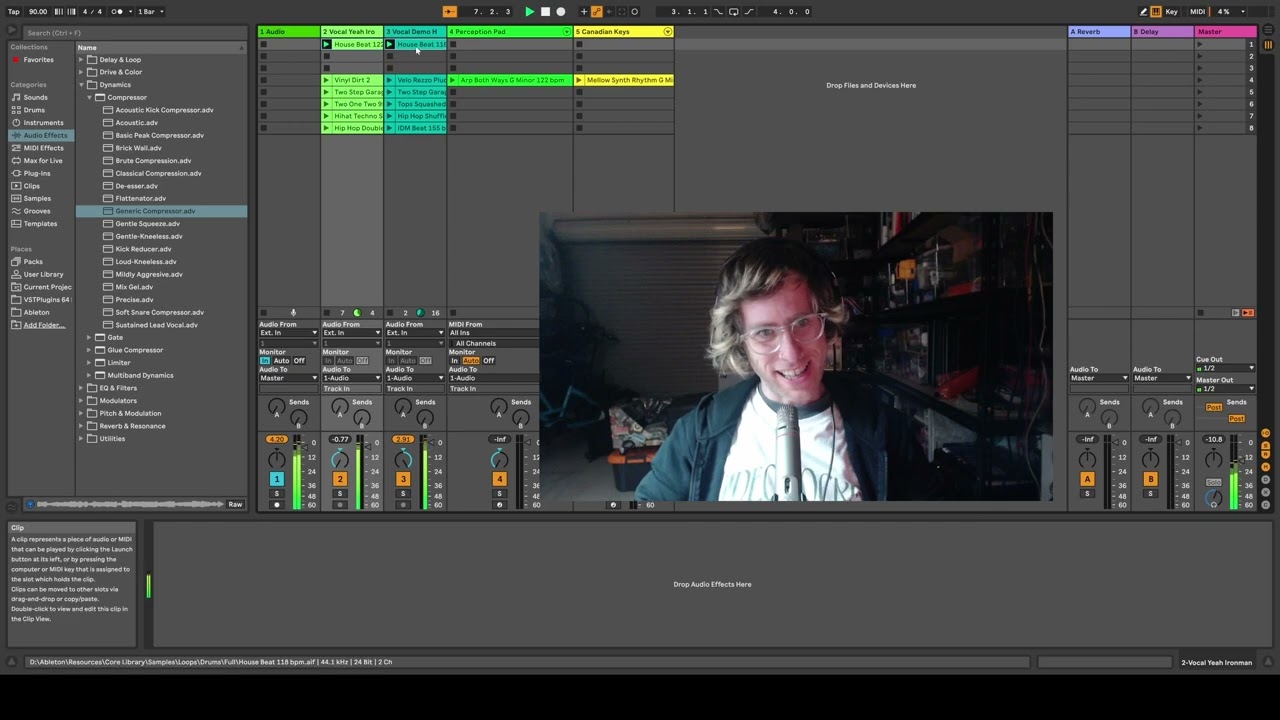This screenshot has height=720, width=1280.
Task: Click Raw button in preview bar
Action: (x=235, y=505)
